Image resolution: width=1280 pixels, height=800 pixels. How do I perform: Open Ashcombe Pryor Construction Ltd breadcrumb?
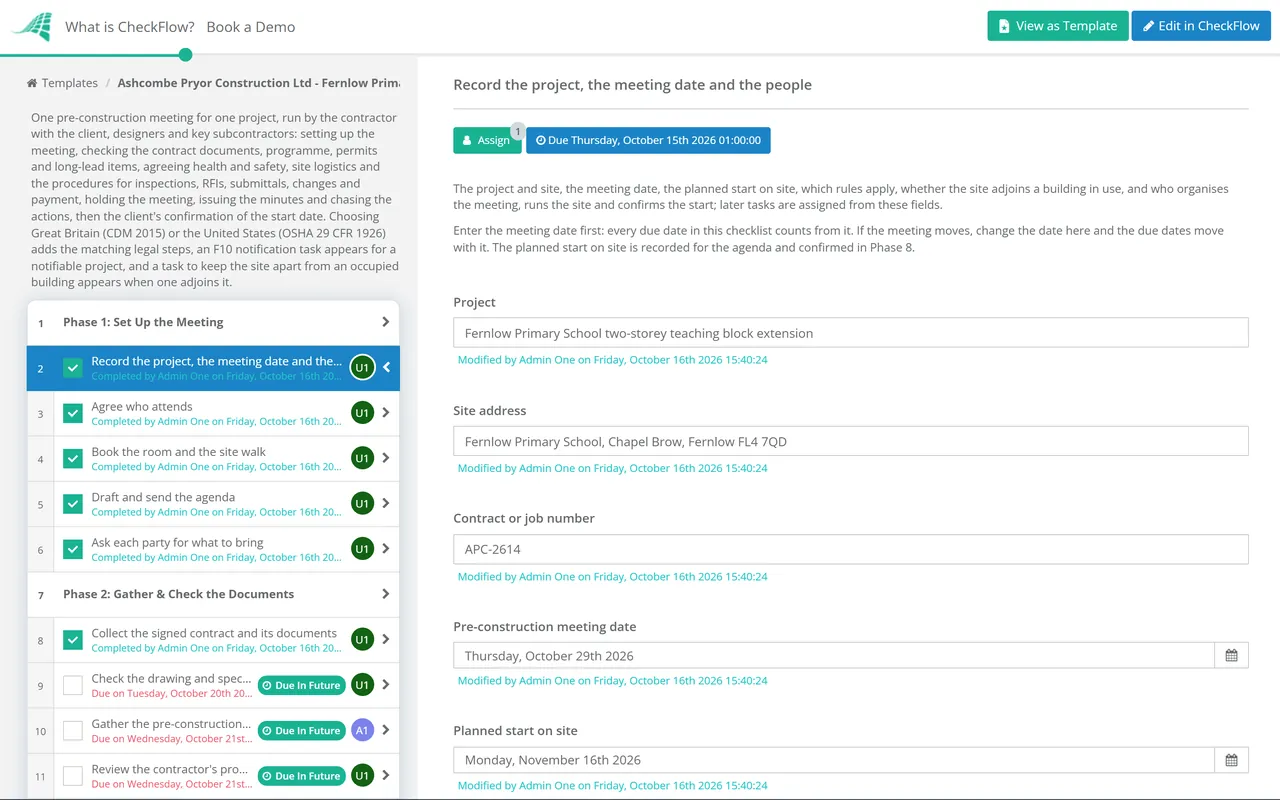pyautogui.click(x=258, y=83)
